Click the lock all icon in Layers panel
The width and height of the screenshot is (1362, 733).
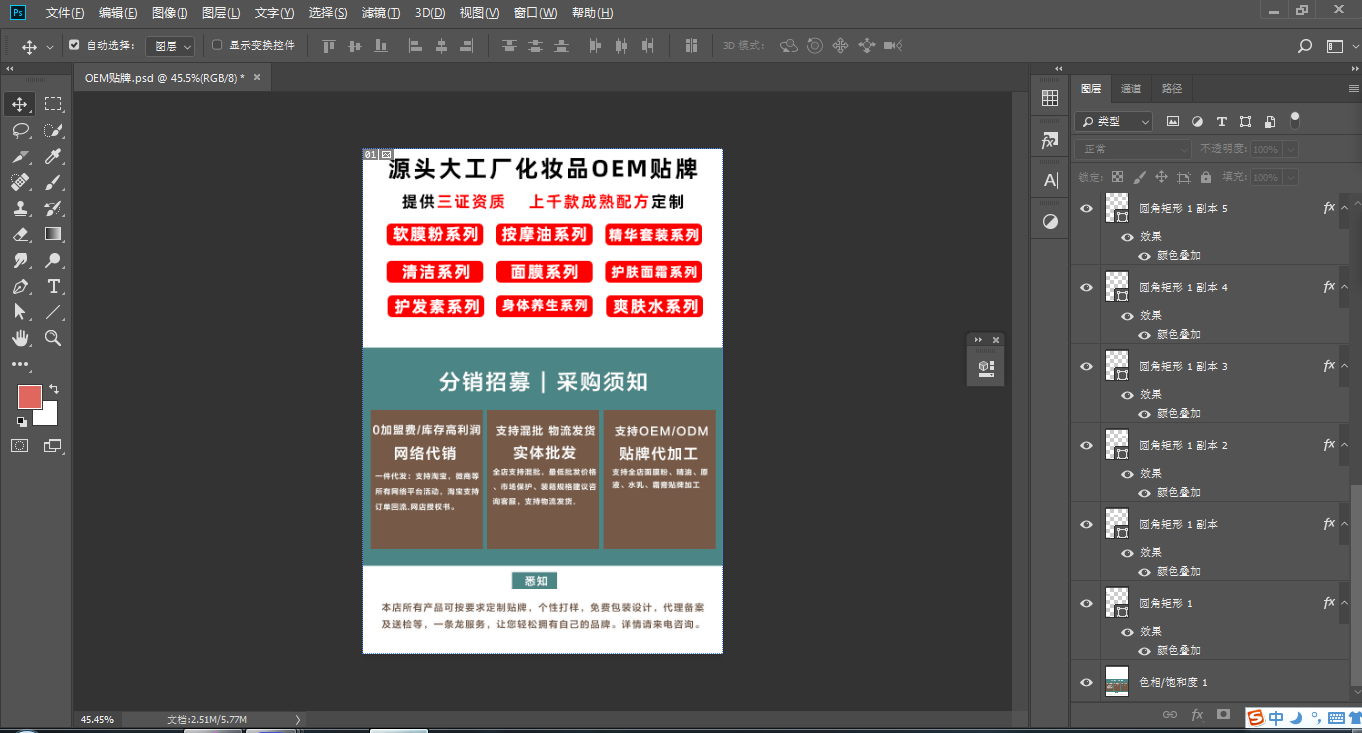click(x=1206, y=177)
